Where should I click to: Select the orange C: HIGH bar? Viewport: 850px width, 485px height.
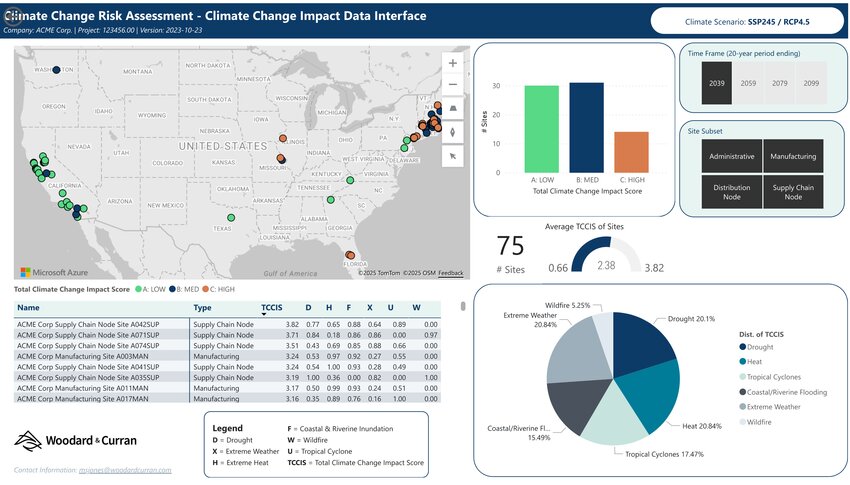(632, 152)
